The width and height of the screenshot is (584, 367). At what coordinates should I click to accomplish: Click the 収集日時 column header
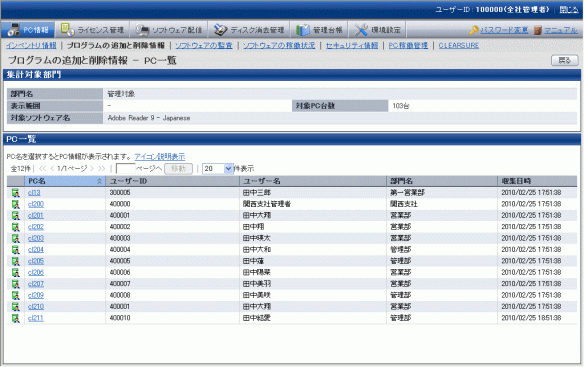pyautogui.click(x=537, y=181)
